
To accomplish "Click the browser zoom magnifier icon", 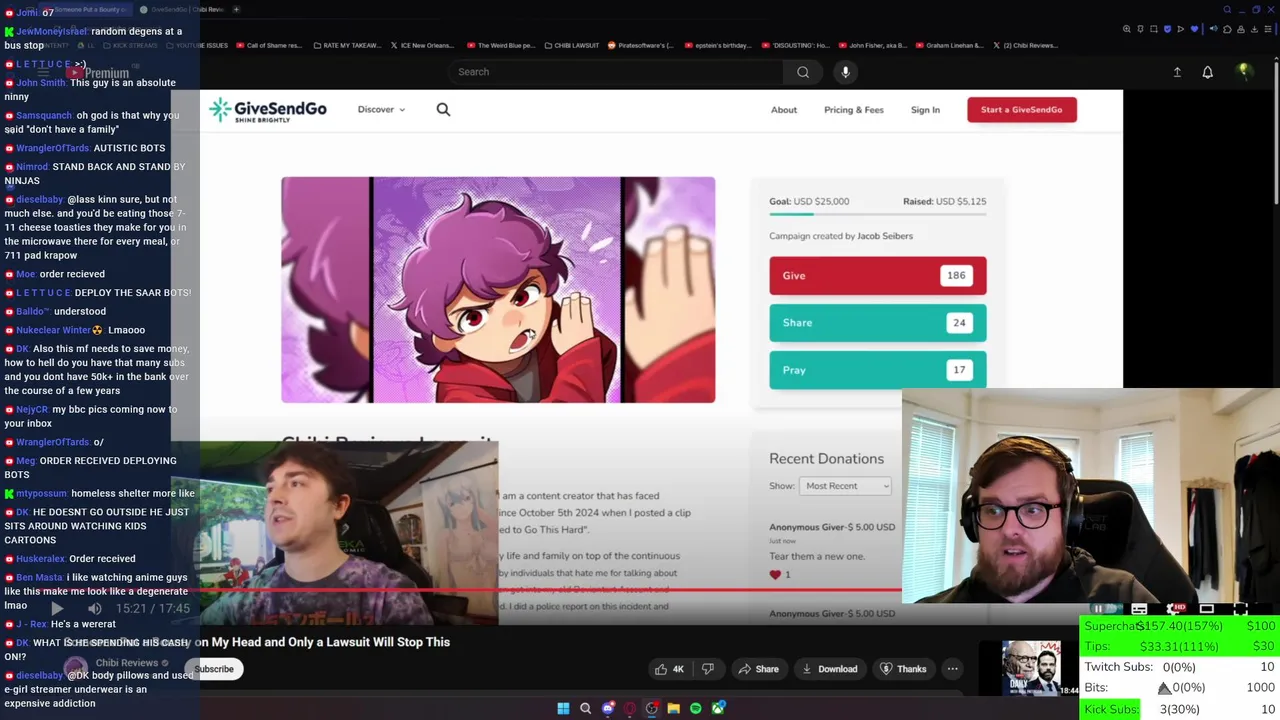I will pos(1127,29).
